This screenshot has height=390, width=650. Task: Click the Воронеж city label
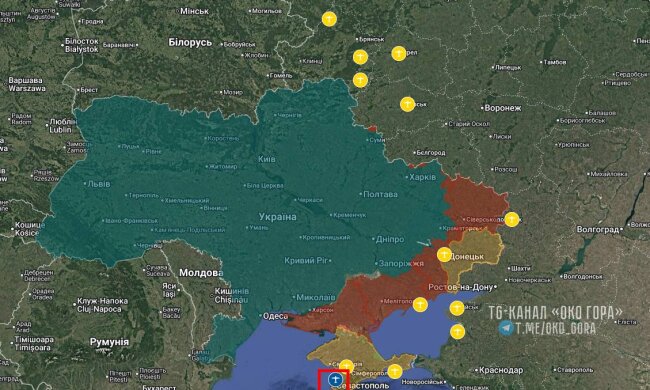pyautogui.click(x=502, y=108)
